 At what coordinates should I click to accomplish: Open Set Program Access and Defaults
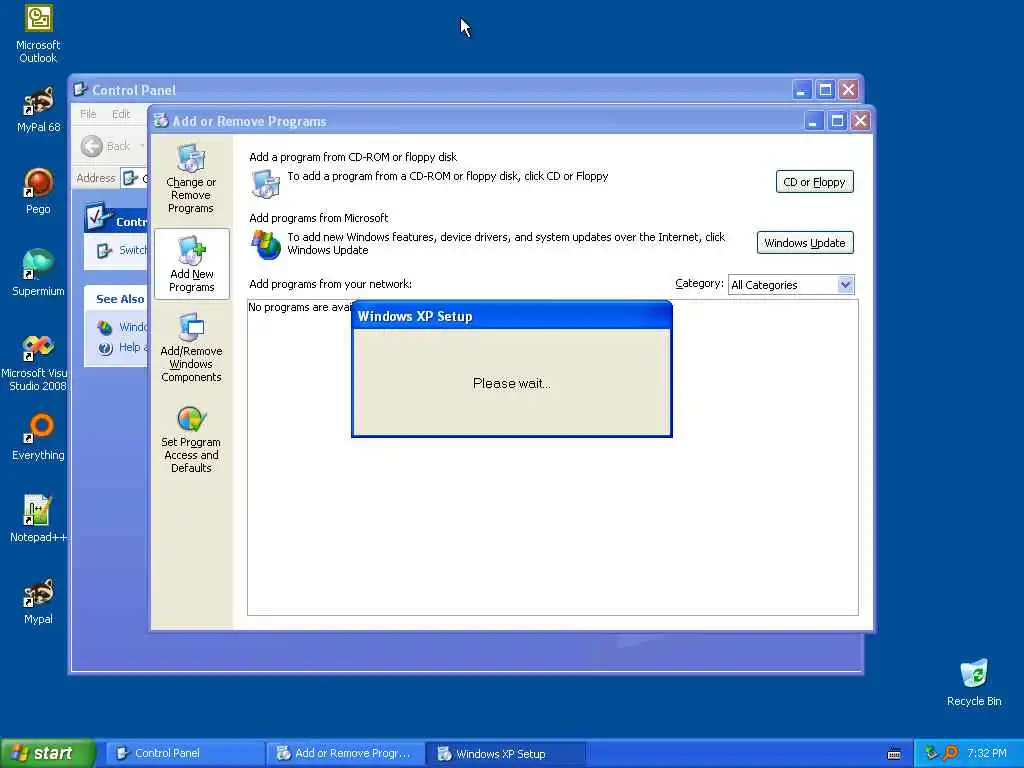pyautogui.click(x=191, y=440)
